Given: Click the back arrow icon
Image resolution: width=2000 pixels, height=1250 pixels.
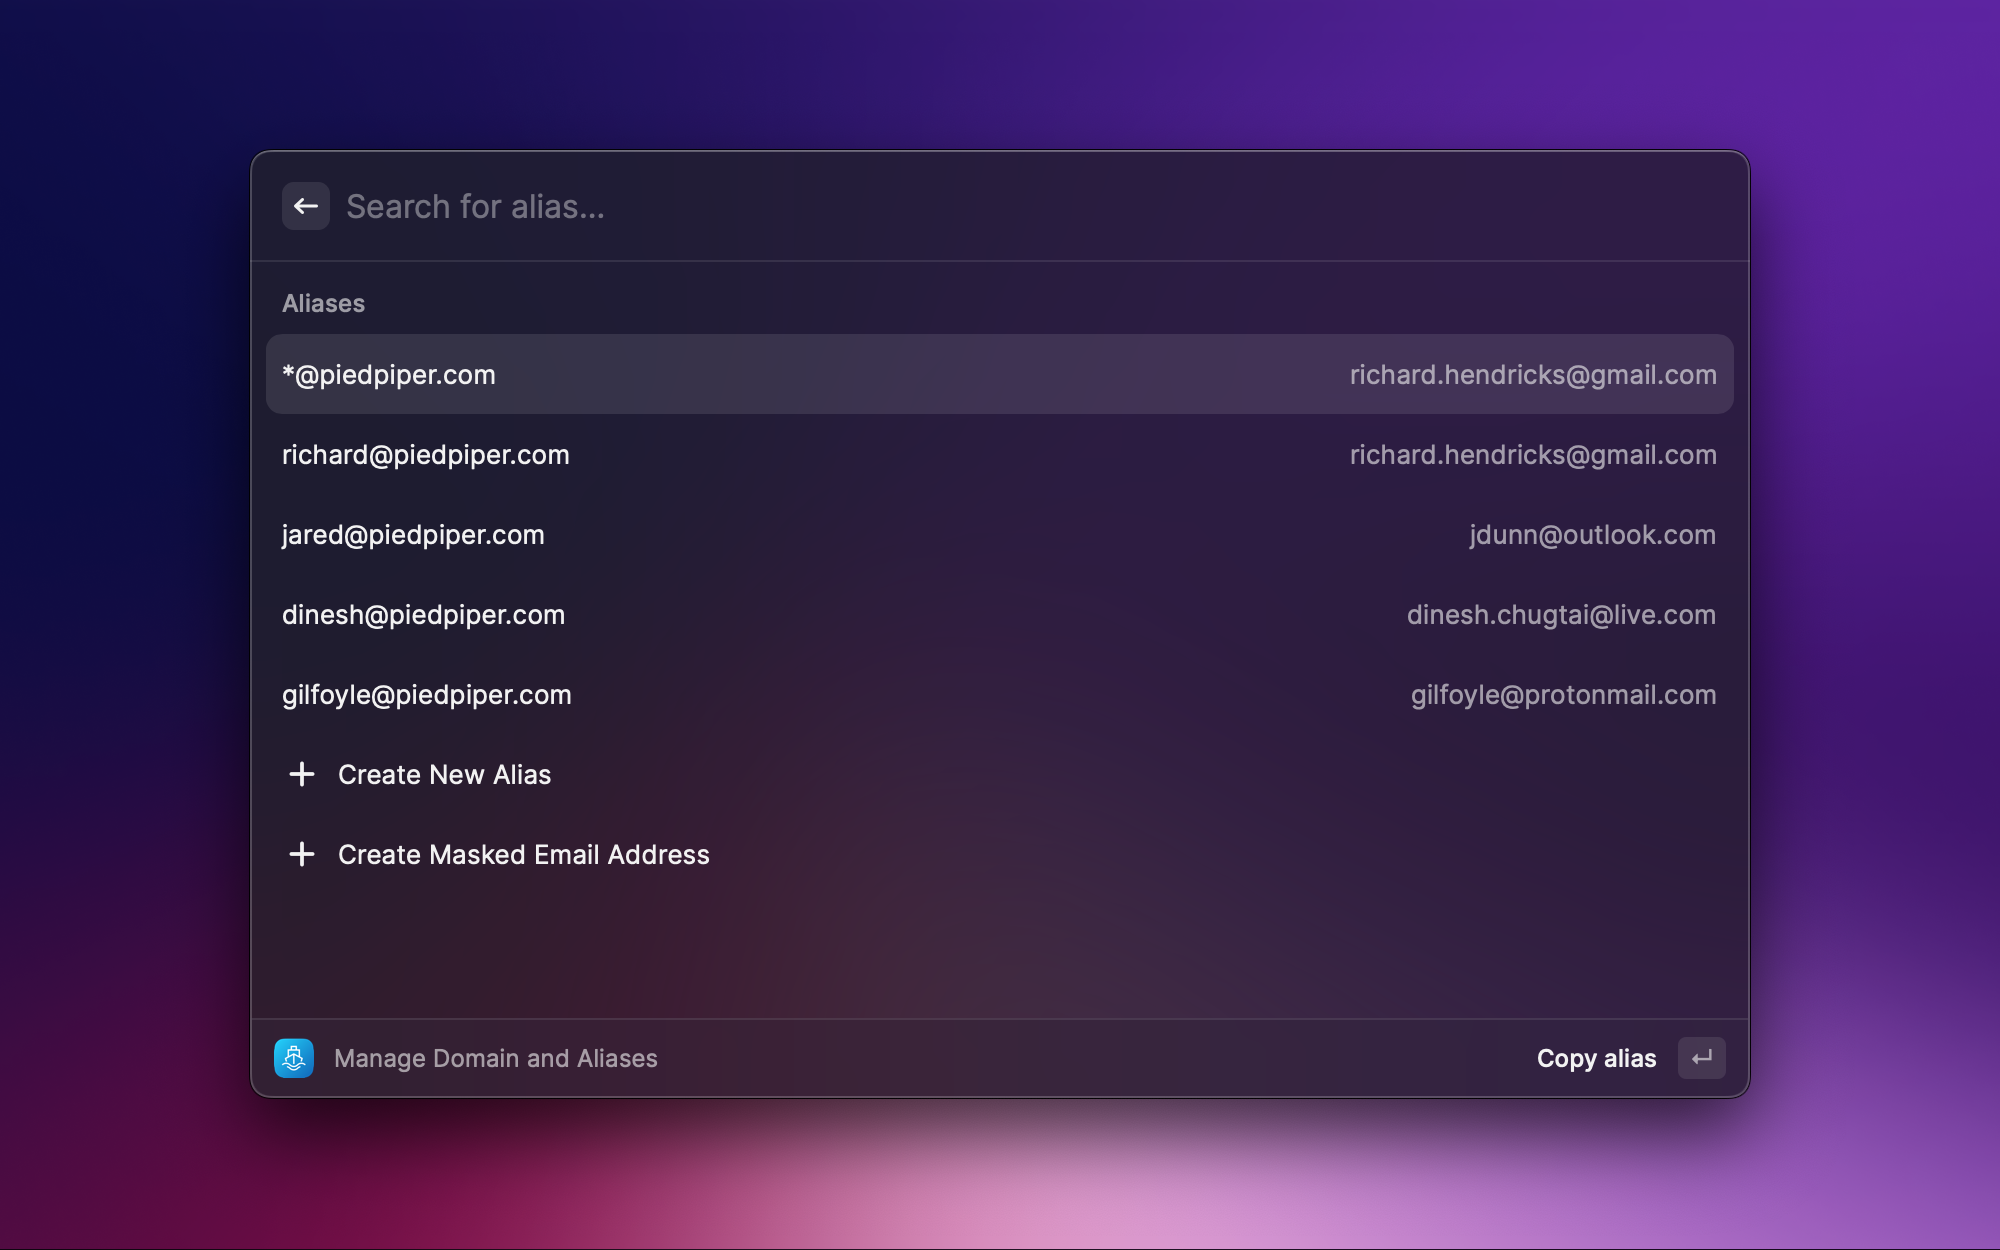Looking at the screenshot, I should tap(306, 205).
